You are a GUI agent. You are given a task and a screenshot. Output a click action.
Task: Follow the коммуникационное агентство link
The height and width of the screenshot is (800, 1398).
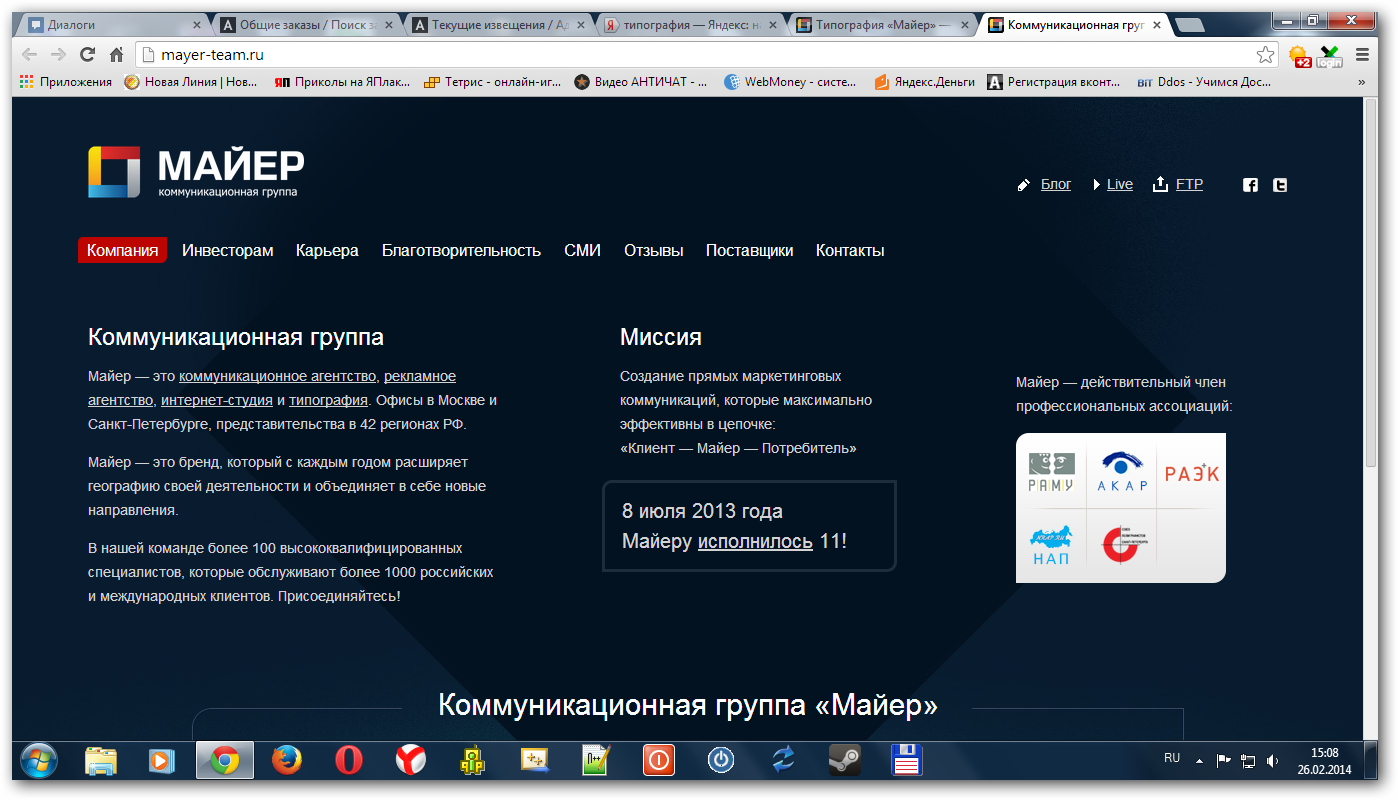tap(278, 376)
